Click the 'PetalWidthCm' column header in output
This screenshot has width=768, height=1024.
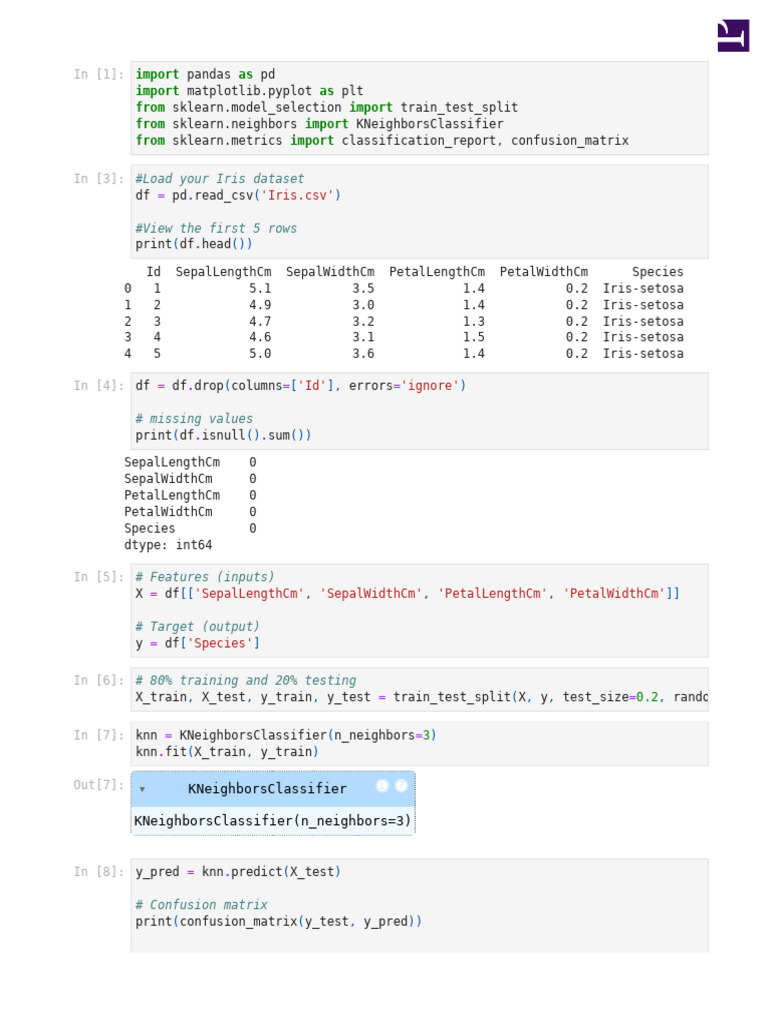pos(544,272)
